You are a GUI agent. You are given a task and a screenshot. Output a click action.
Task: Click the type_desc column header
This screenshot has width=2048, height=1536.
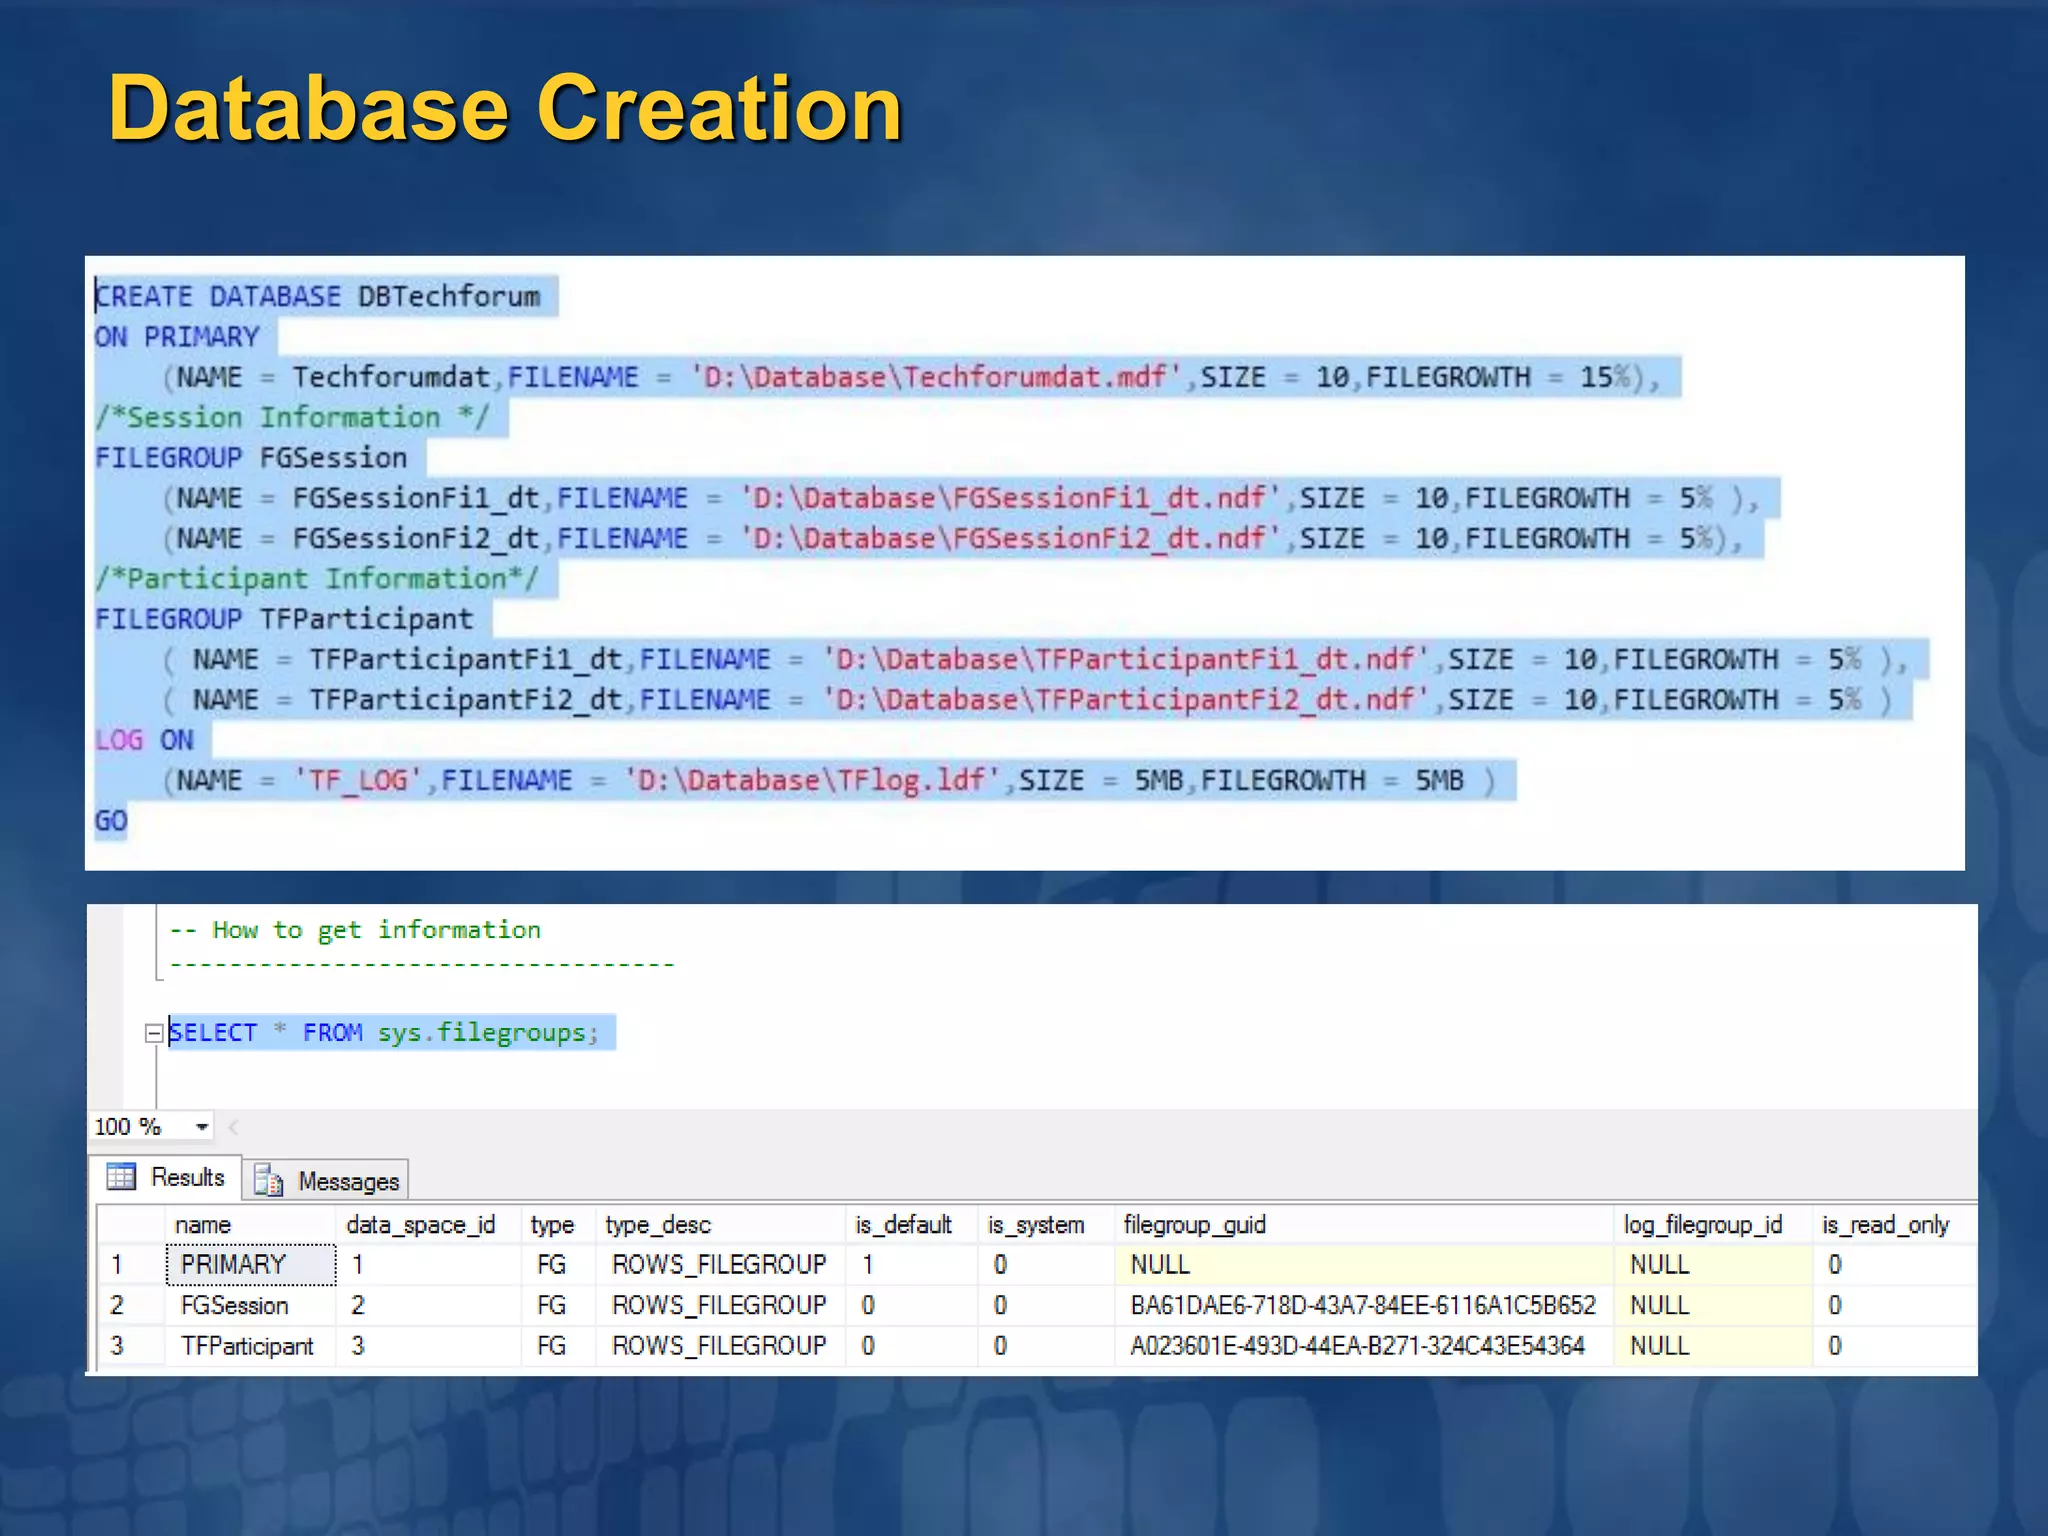pos(721,1225)
